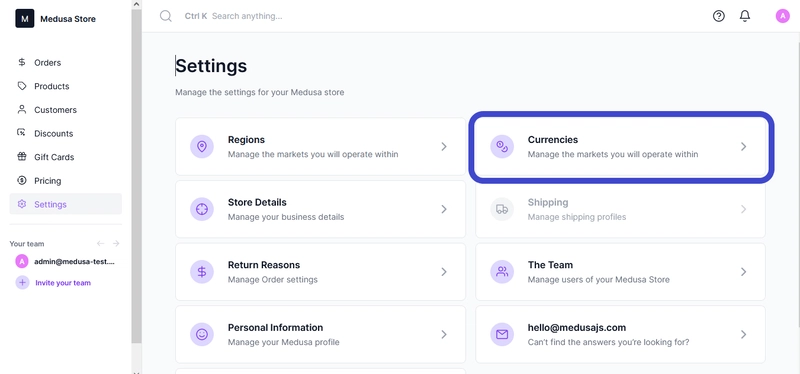Click the Return Reasons dollar icon
Image resolution: width=800 pixels, height=374 pixels.
[x=202, y=272]
